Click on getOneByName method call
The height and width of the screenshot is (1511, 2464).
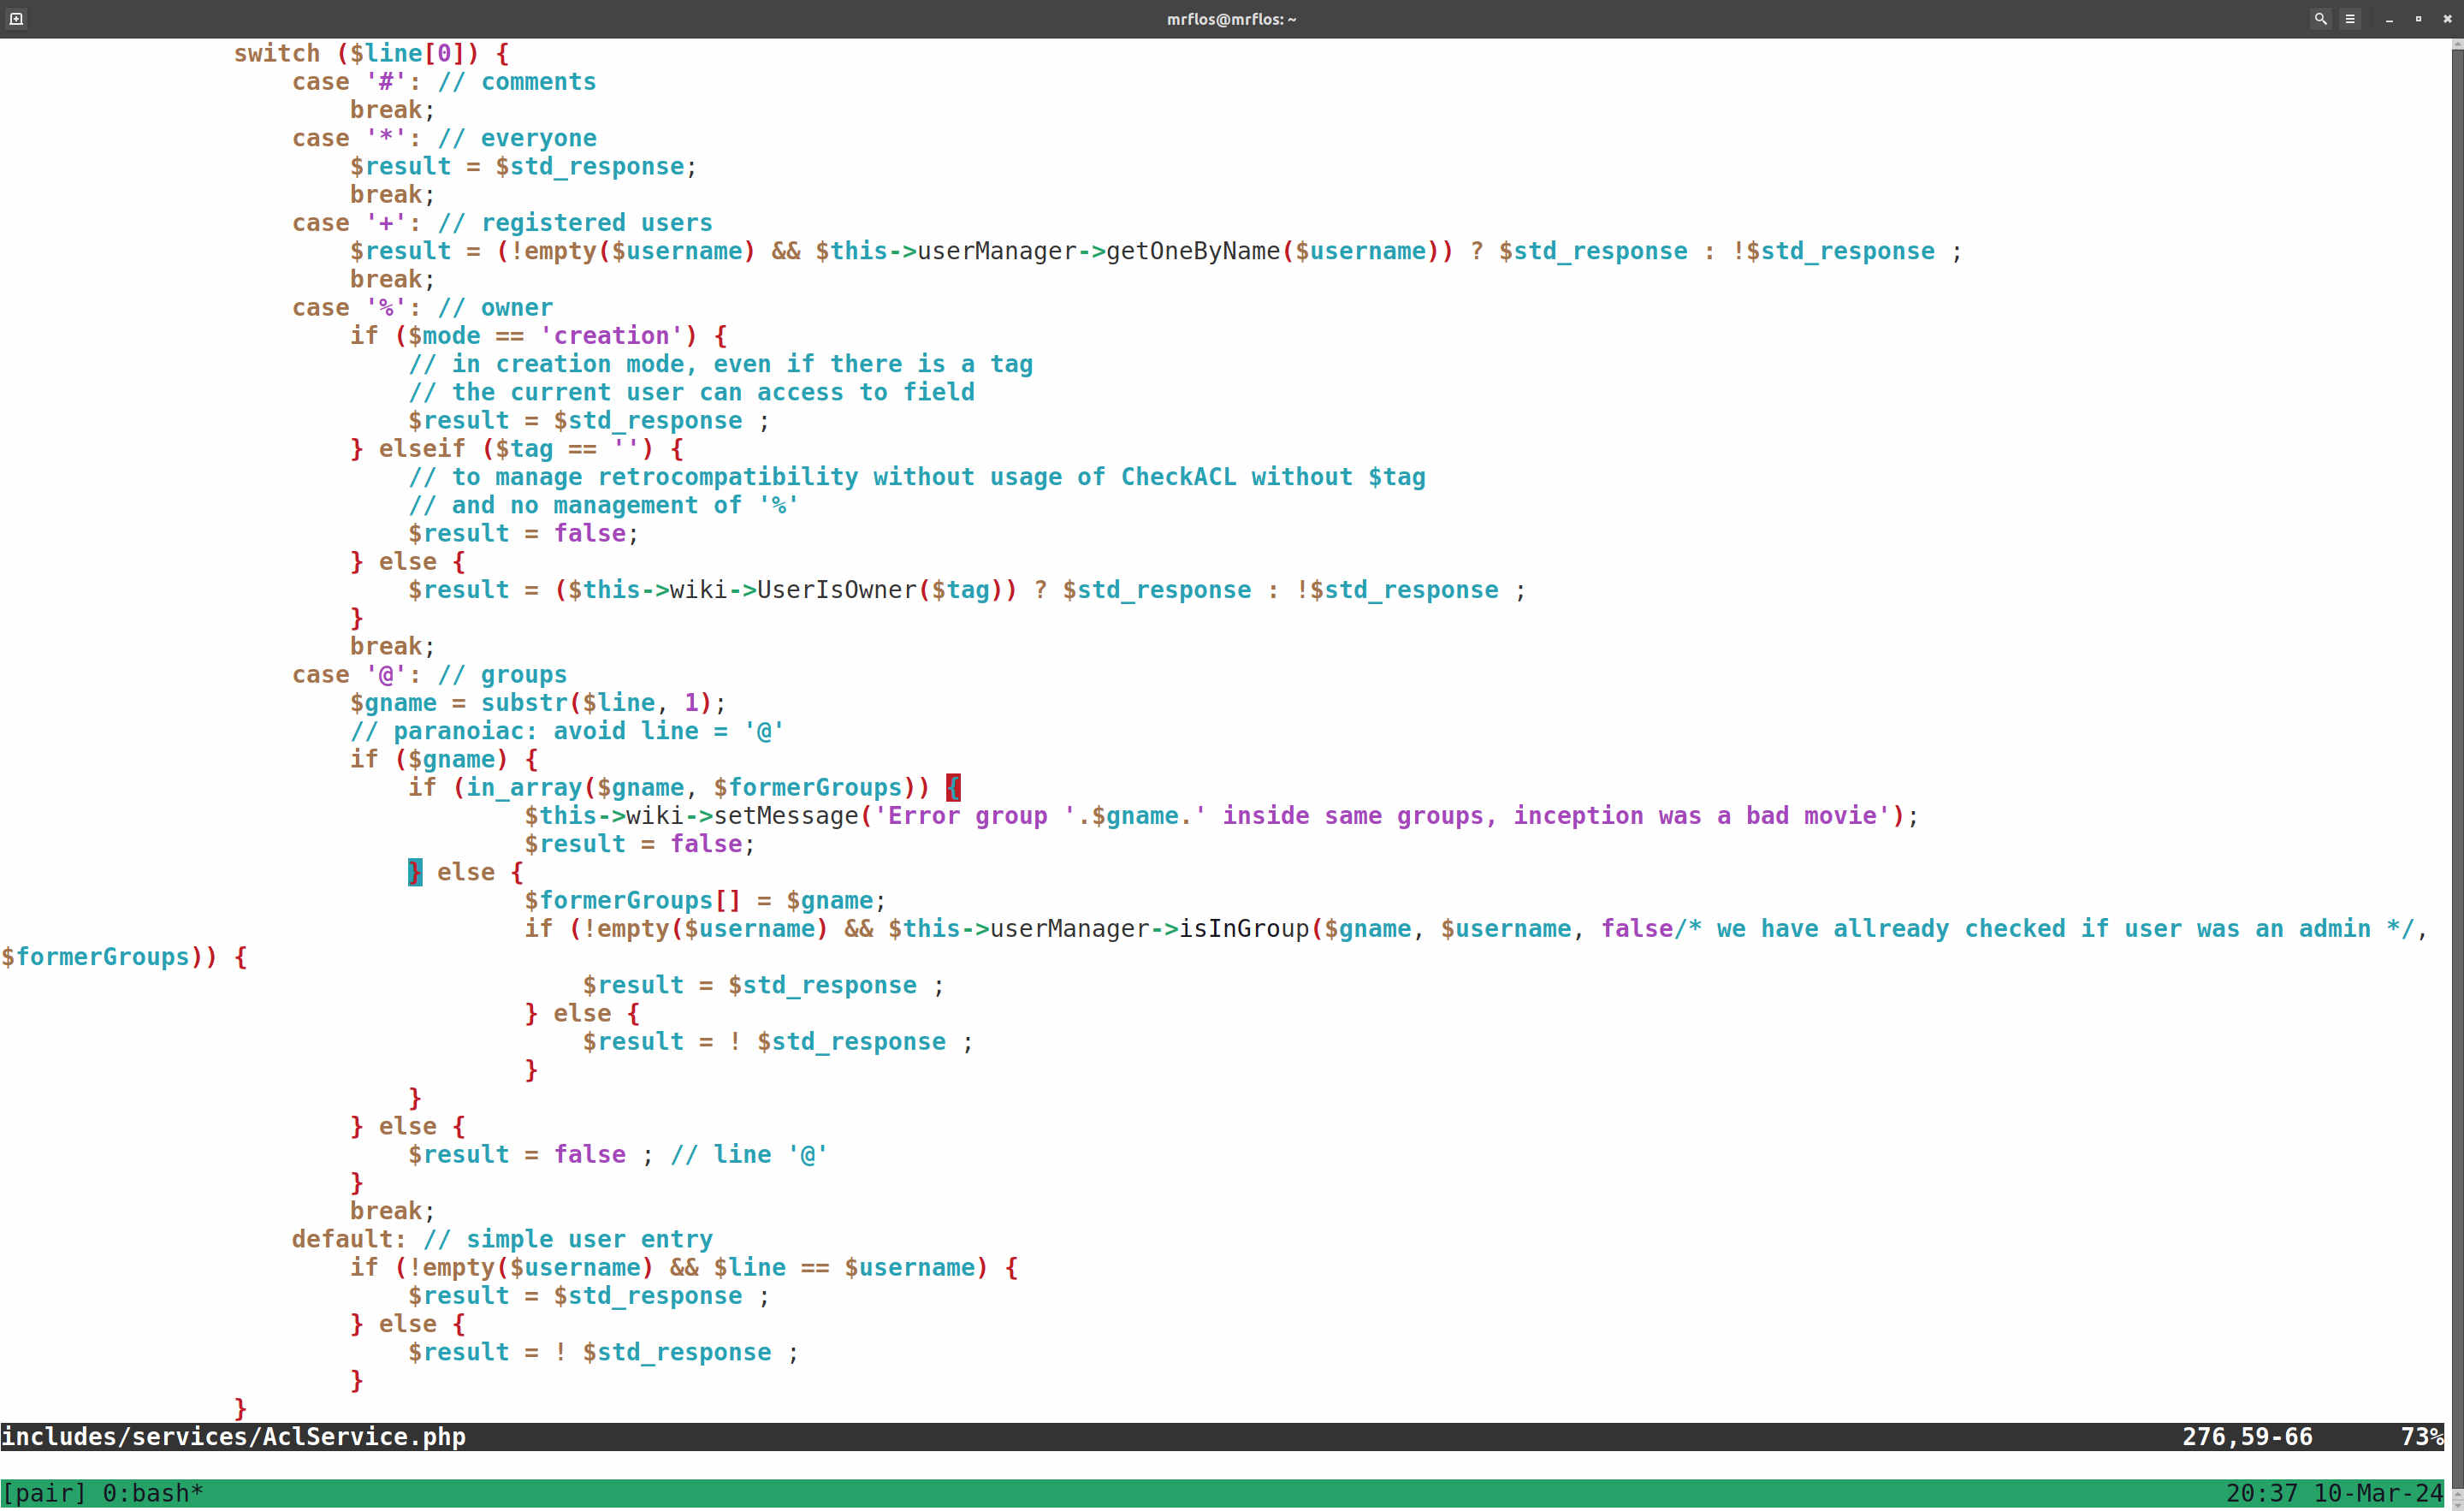[x=1193, y=251]
